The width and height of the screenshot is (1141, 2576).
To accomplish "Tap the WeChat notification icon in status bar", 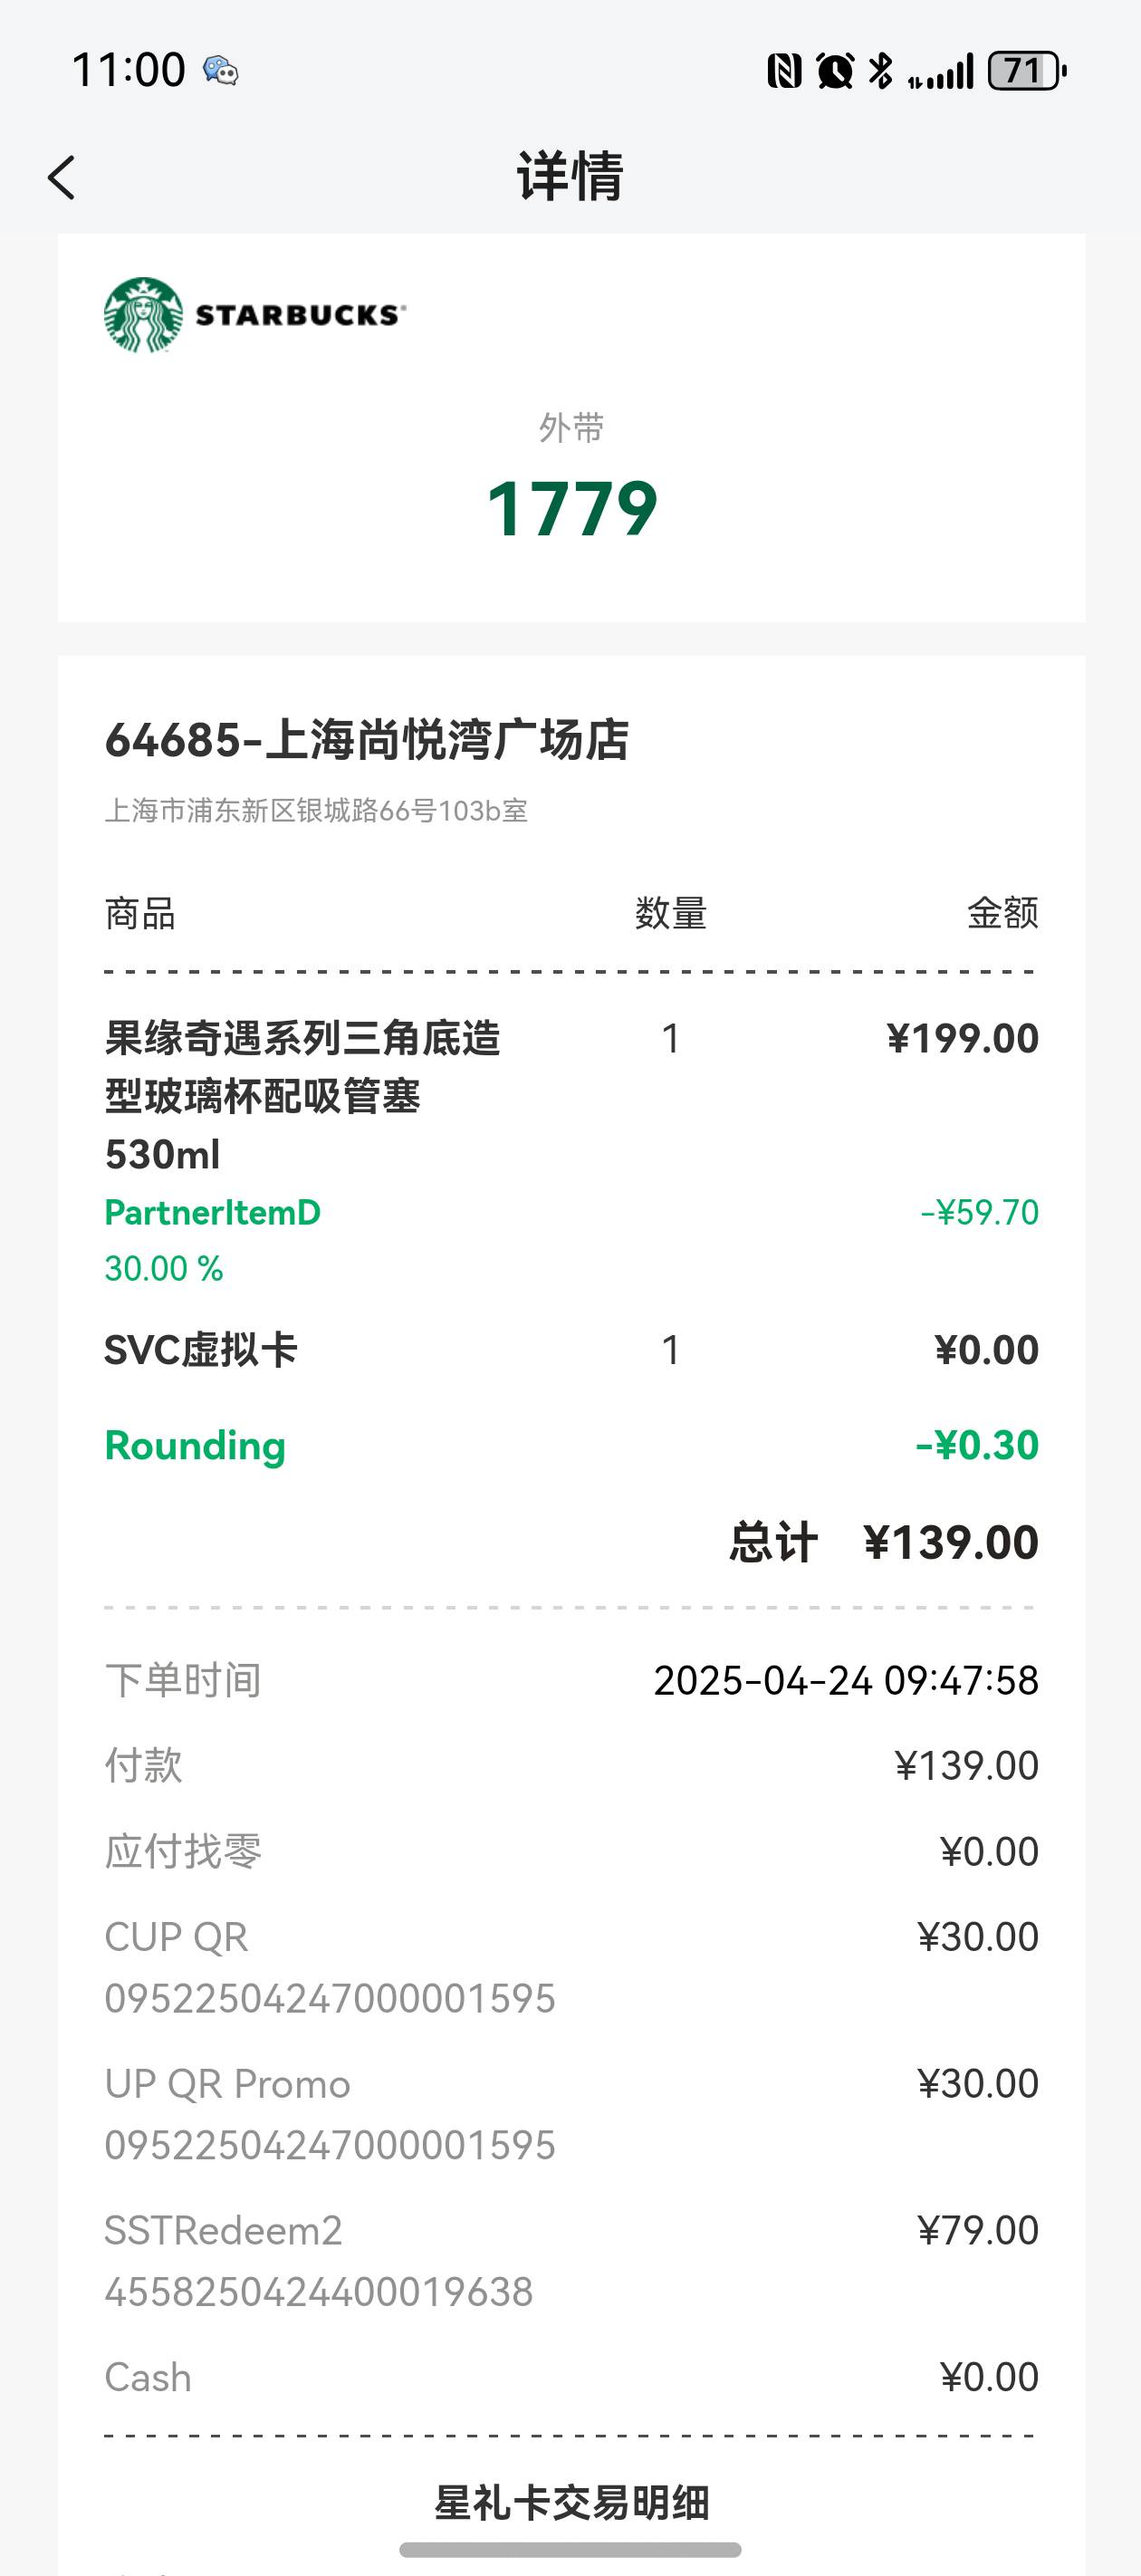I will point(220,71).
